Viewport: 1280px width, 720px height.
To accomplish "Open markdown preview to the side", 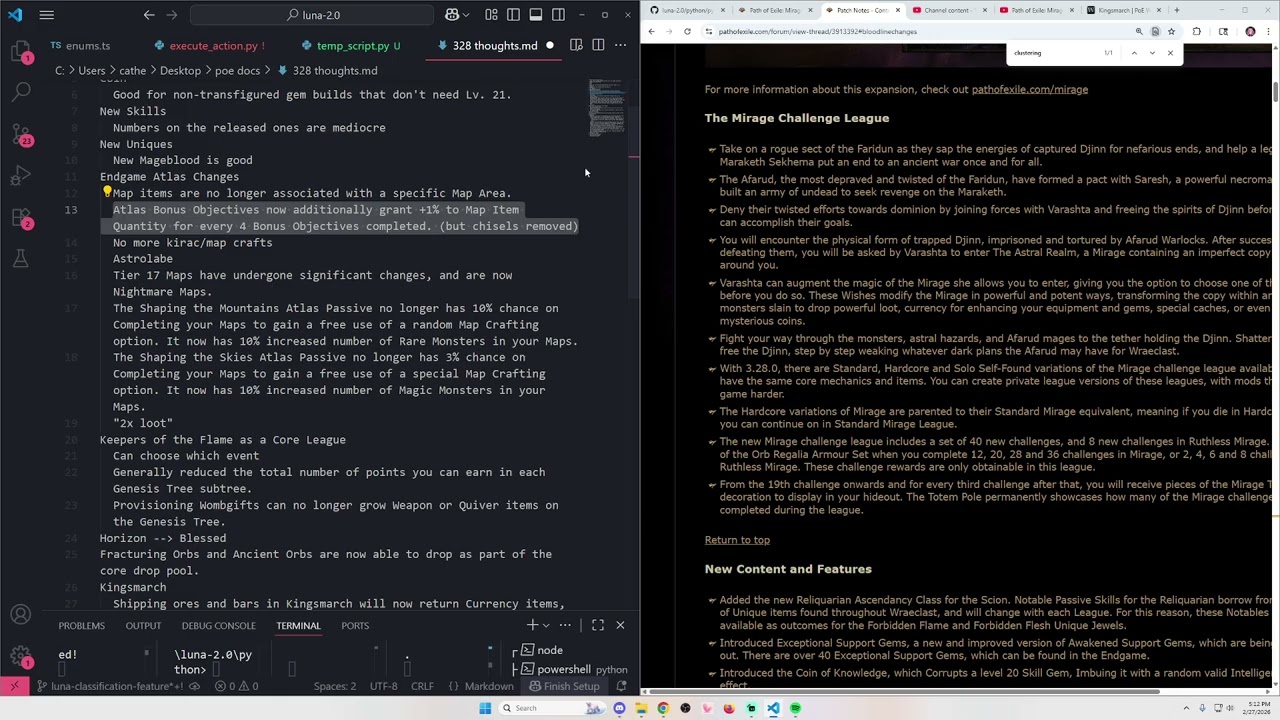I will pos(576,45).
